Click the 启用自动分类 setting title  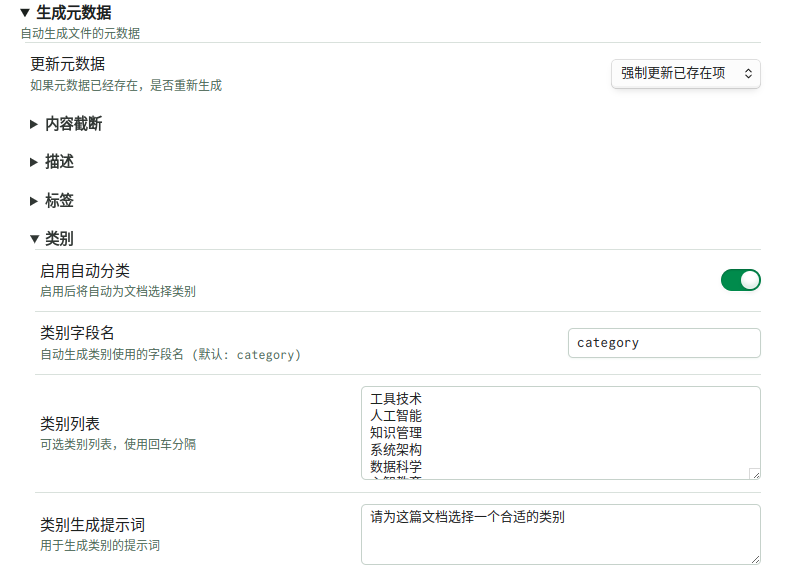point(85,271)
